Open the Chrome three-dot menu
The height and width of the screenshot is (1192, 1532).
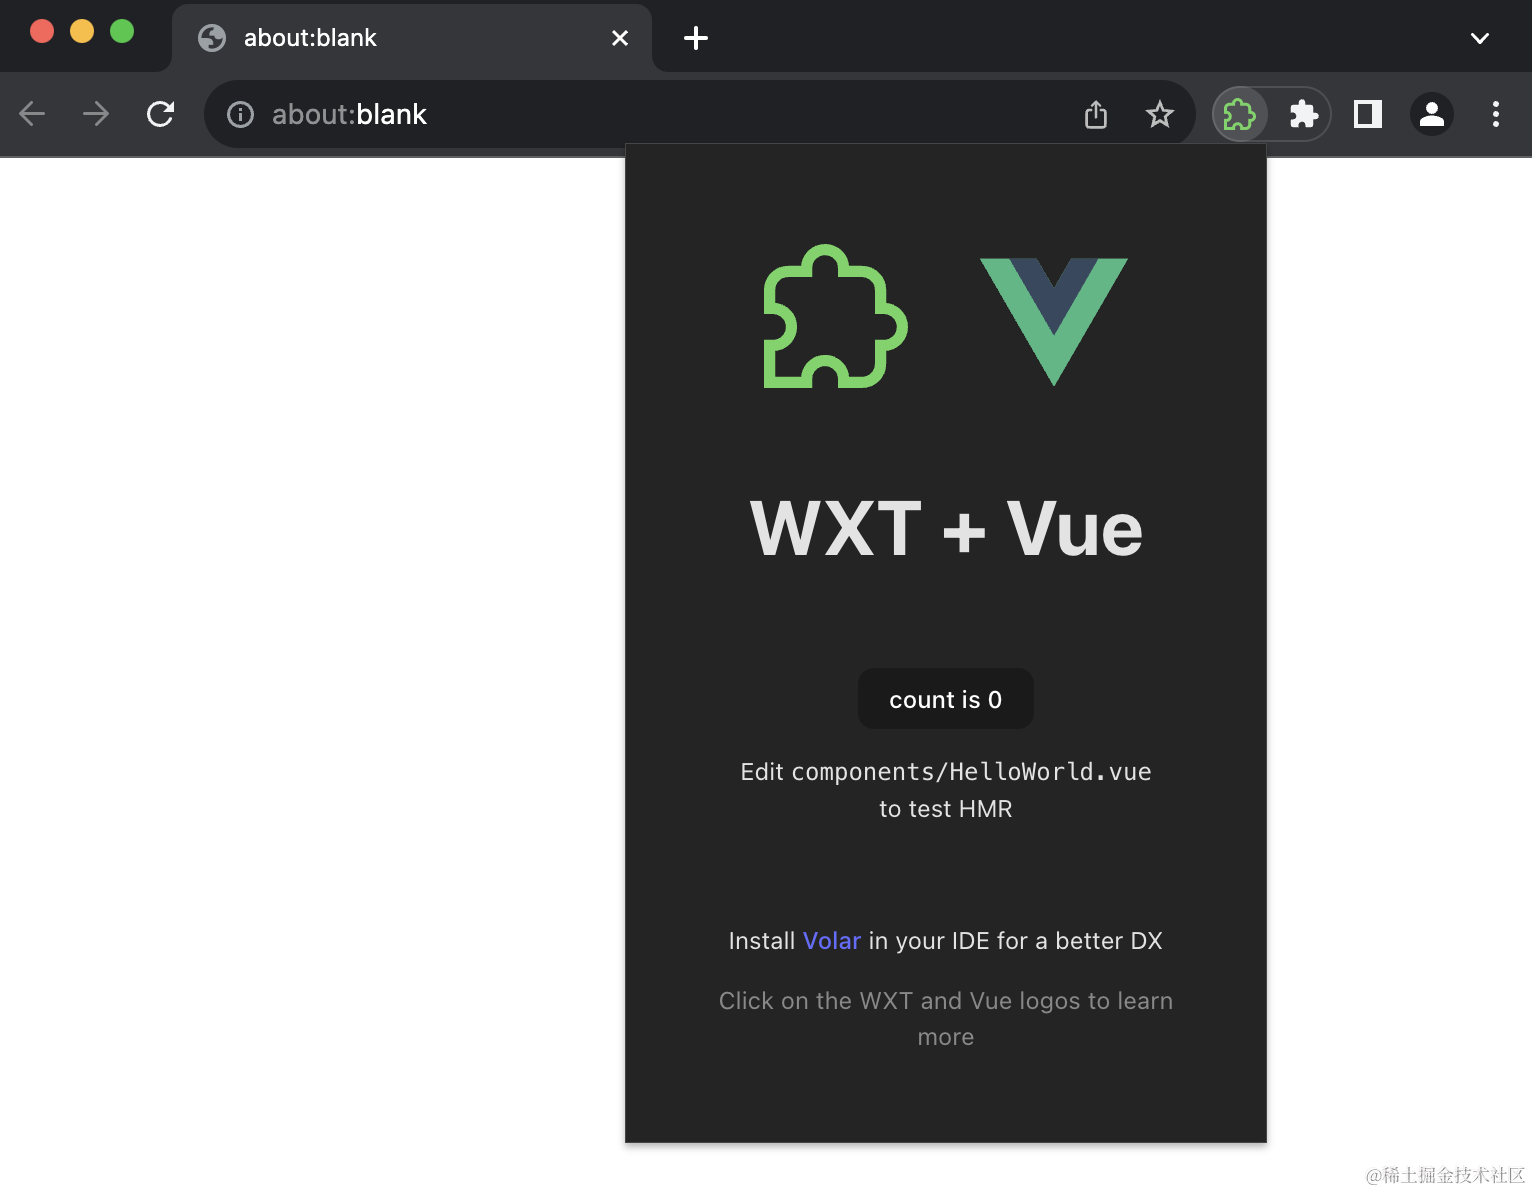click(1495, 114)
